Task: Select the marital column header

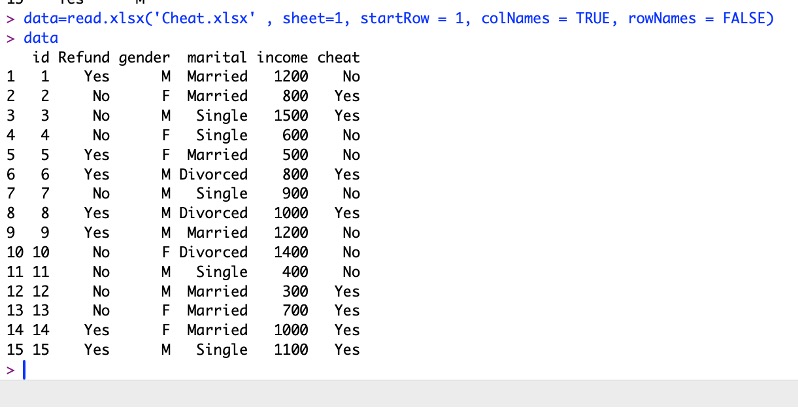Action: pyautogui.click(x=217, y=57)
